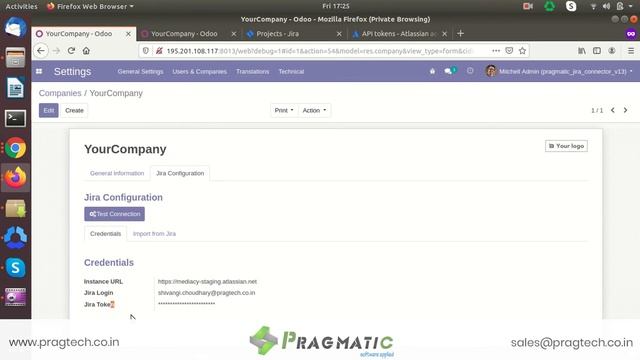Viewport: 640px width, 360px height.
Task: Go to next company record
Action: (625, 110)
